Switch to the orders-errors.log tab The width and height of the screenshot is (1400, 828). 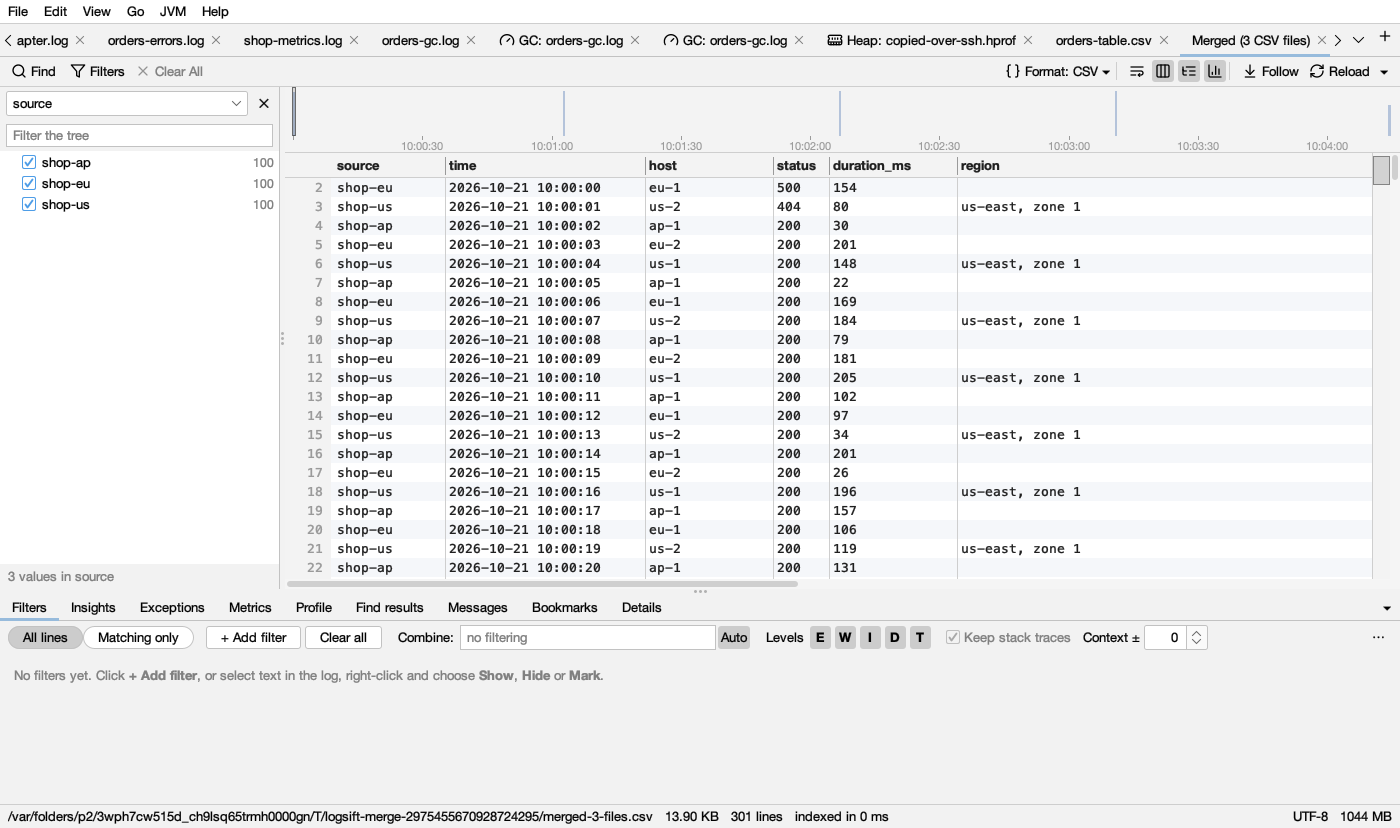coord(156,40)
